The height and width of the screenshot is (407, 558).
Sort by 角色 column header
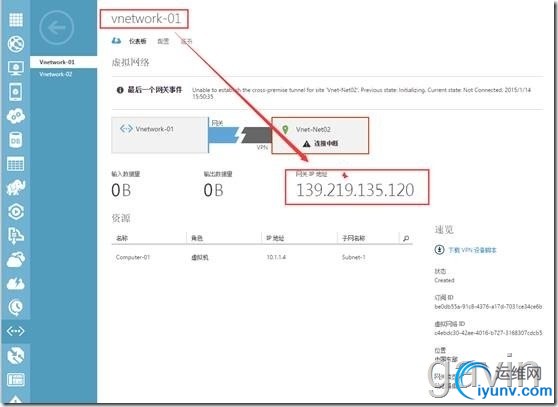(x=197, y=238)
